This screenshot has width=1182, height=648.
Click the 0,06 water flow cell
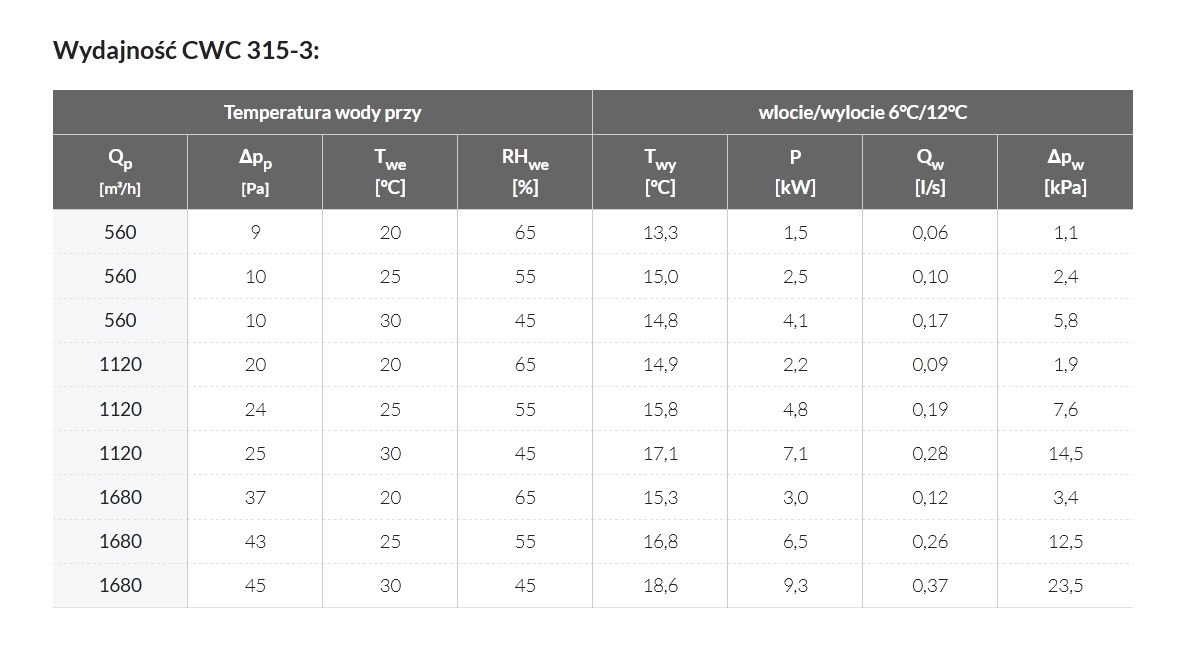pyautogui.click(x=930, y=232)
